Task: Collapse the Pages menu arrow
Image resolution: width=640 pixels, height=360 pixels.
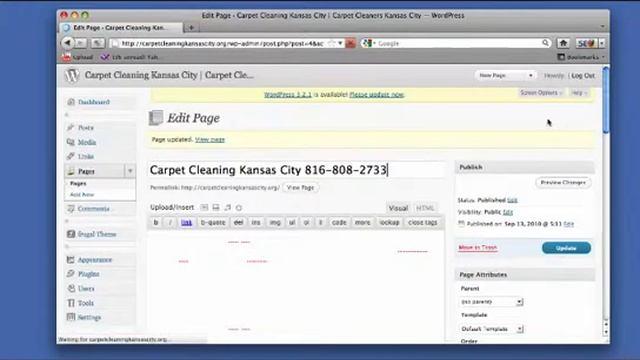Action: click(x=130, y=171)
